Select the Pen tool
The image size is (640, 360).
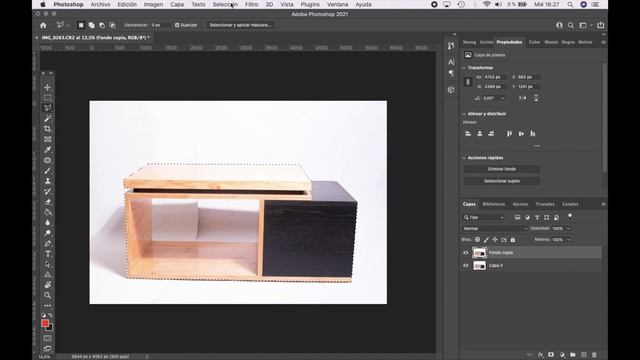[47, 243]
